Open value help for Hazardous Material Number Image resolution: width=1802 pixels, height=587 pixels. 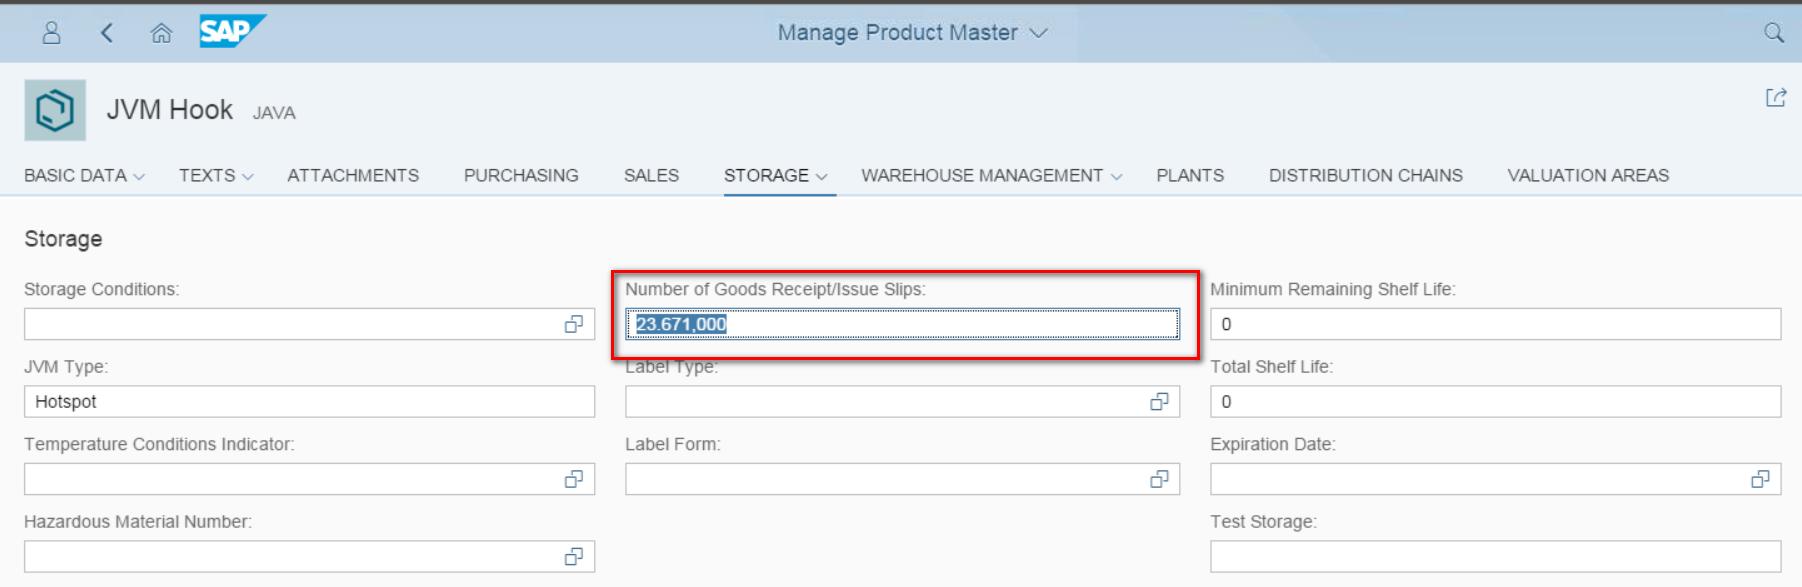tap(574, 556)
